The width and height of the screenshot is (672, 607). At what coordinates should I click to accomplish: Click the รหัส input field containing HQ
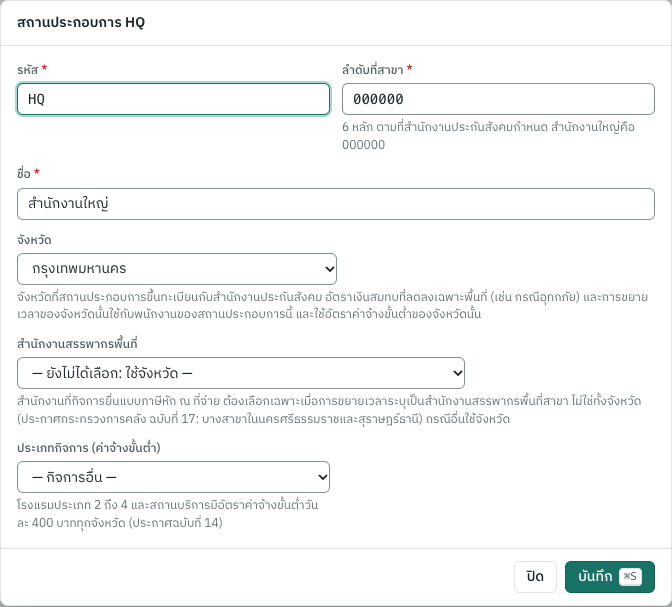pyautogui.click(x=173, y=99)
